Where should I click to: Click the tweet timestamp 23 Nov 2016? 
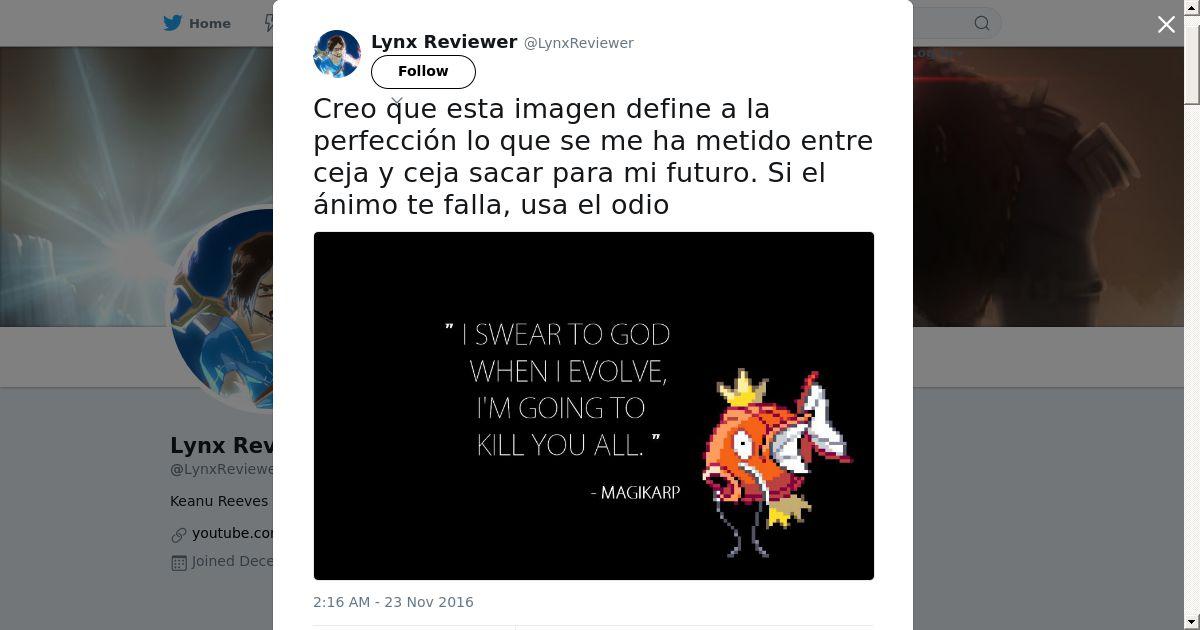coord(393,602)
